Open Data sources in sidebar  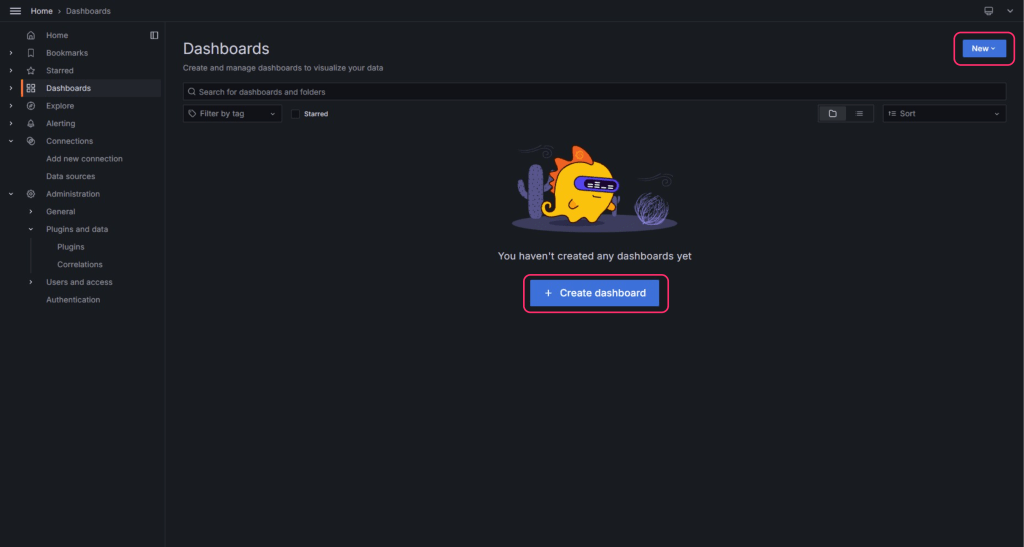tap(71, 176)
